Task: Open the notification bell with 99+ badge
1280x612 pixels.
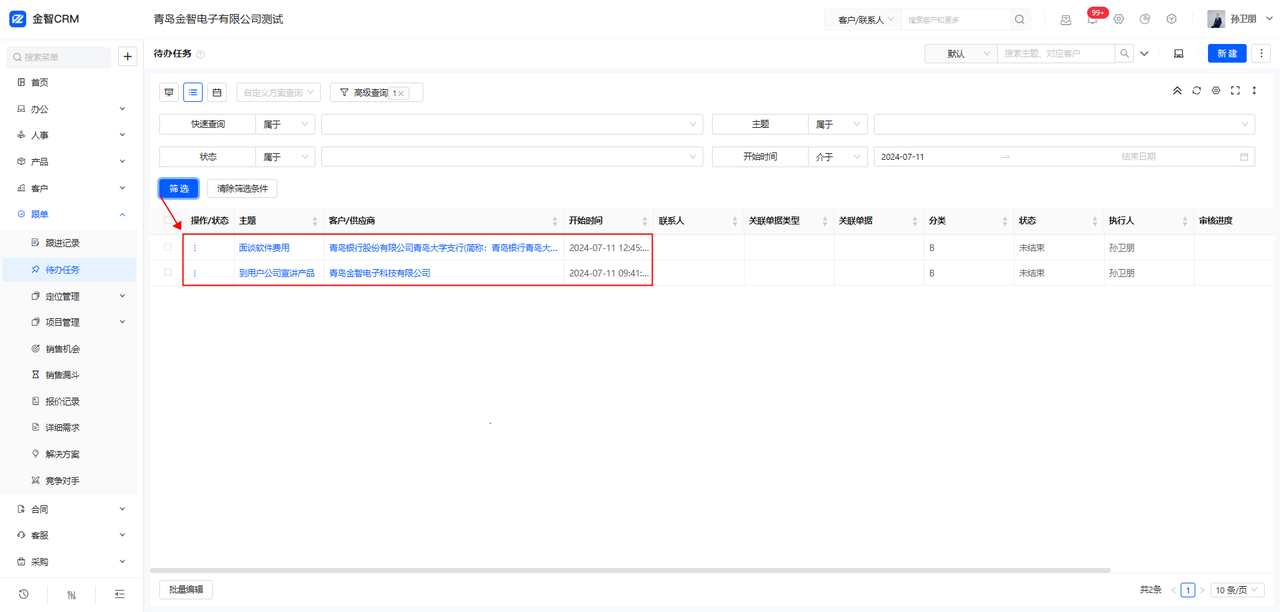Action: pyautogui.click(x=1092, y=18)
